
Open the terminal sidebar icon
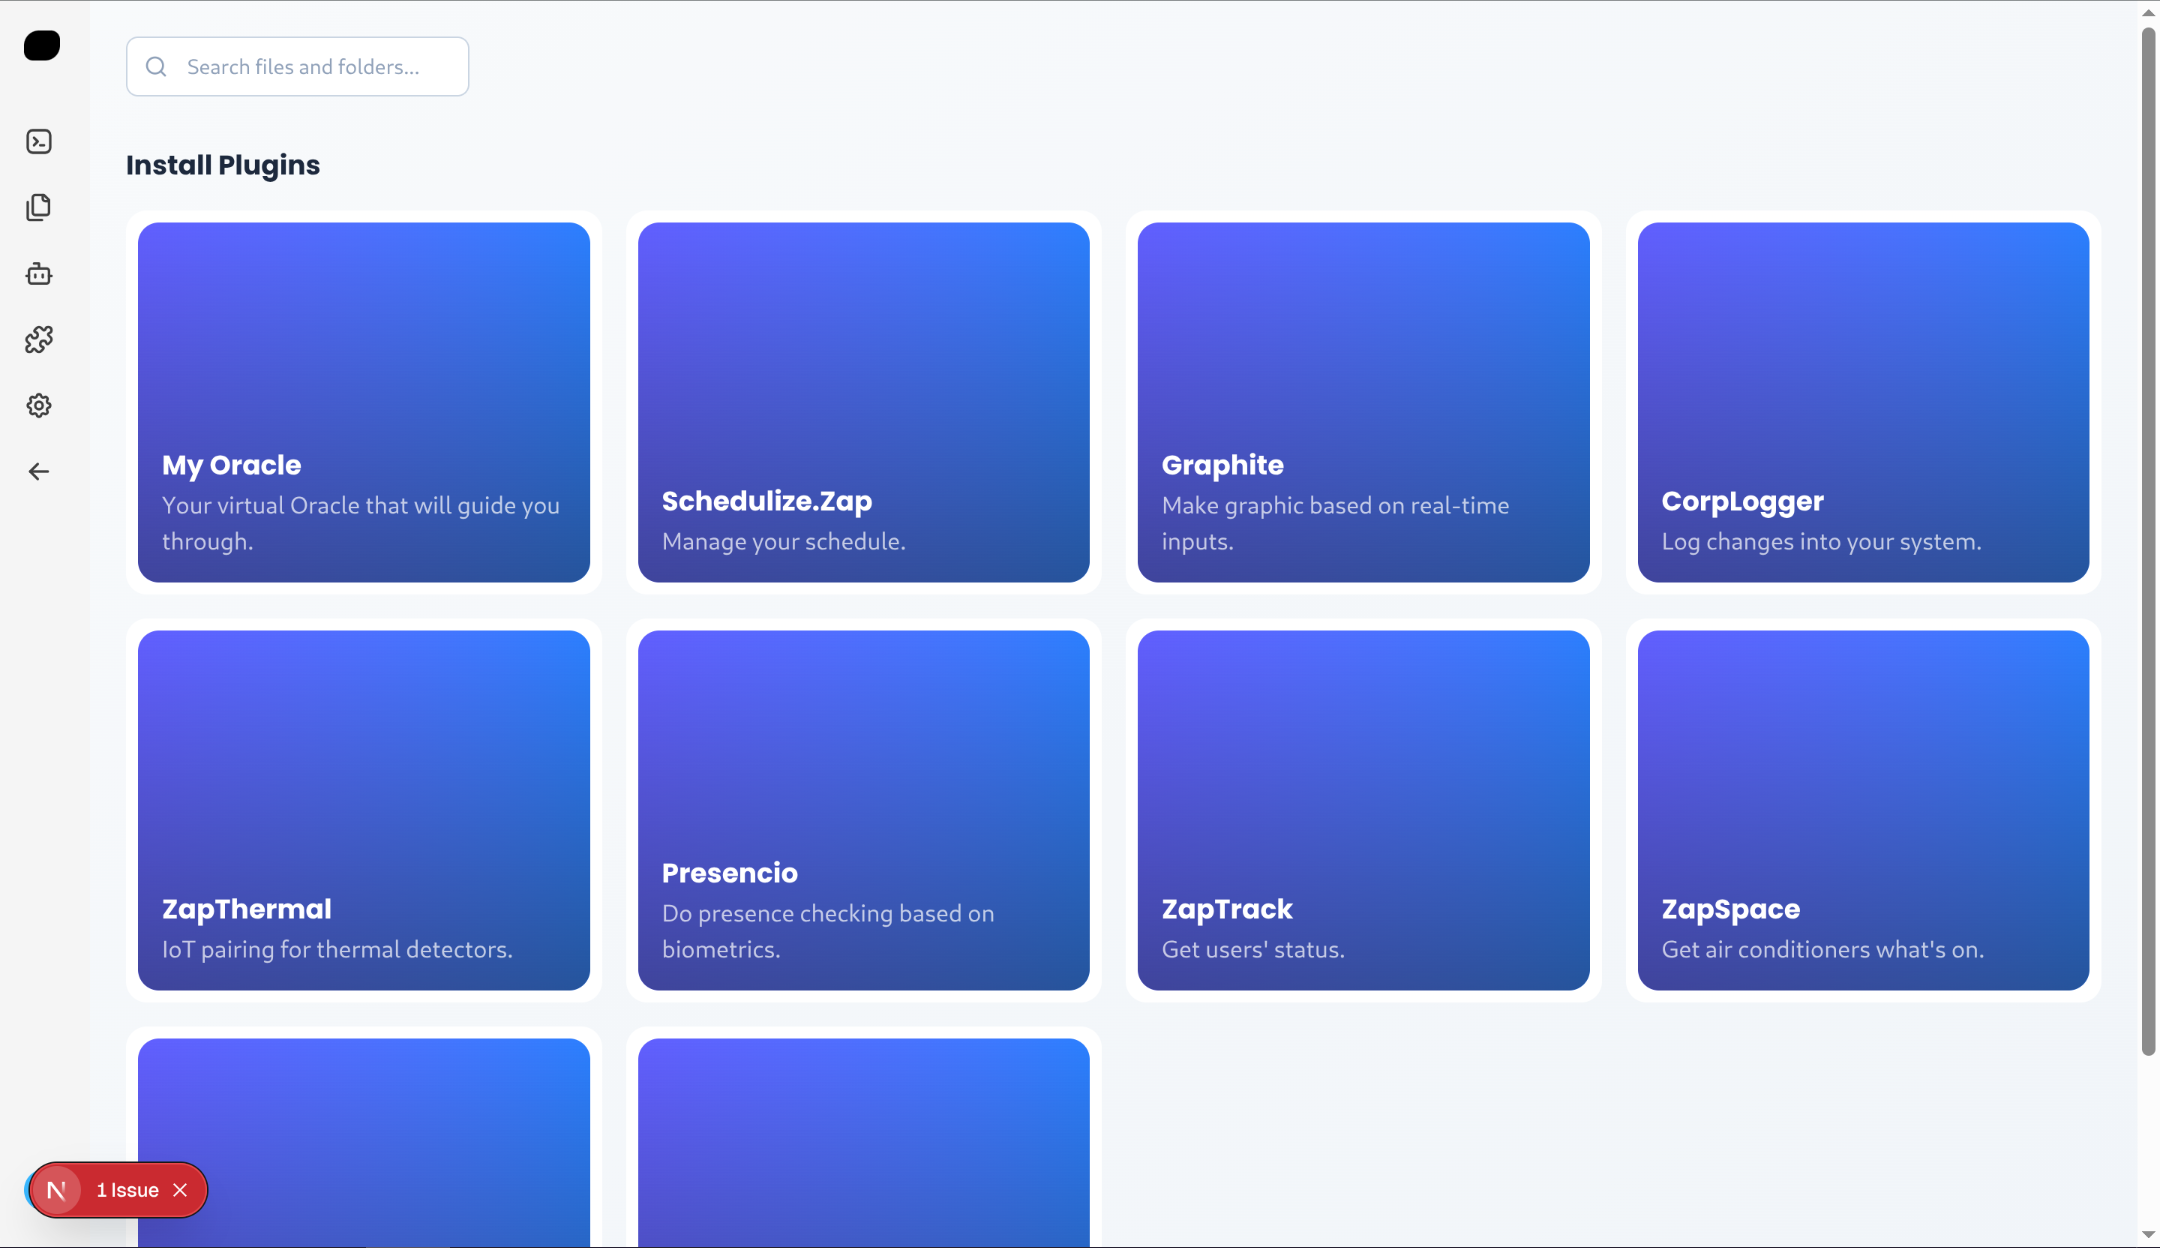pos(39,142)
